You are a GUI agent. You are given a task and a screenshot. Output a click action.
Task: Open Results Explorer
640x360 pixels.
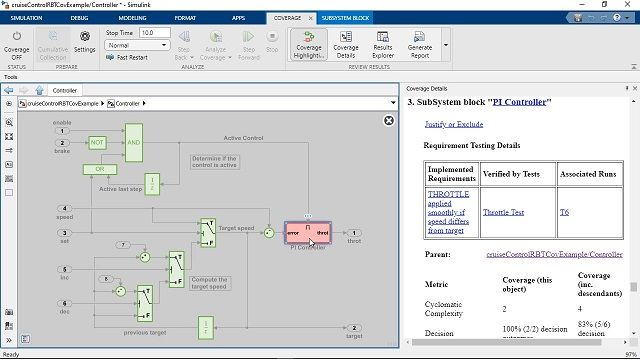(383, 45)
